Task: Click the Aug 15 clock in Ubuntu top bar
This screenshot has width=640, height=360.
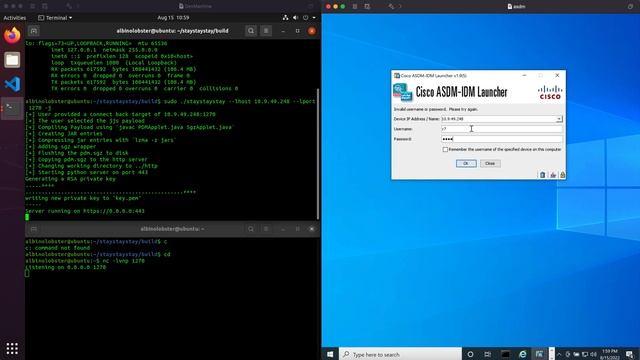Action: (x=173, y=18)
